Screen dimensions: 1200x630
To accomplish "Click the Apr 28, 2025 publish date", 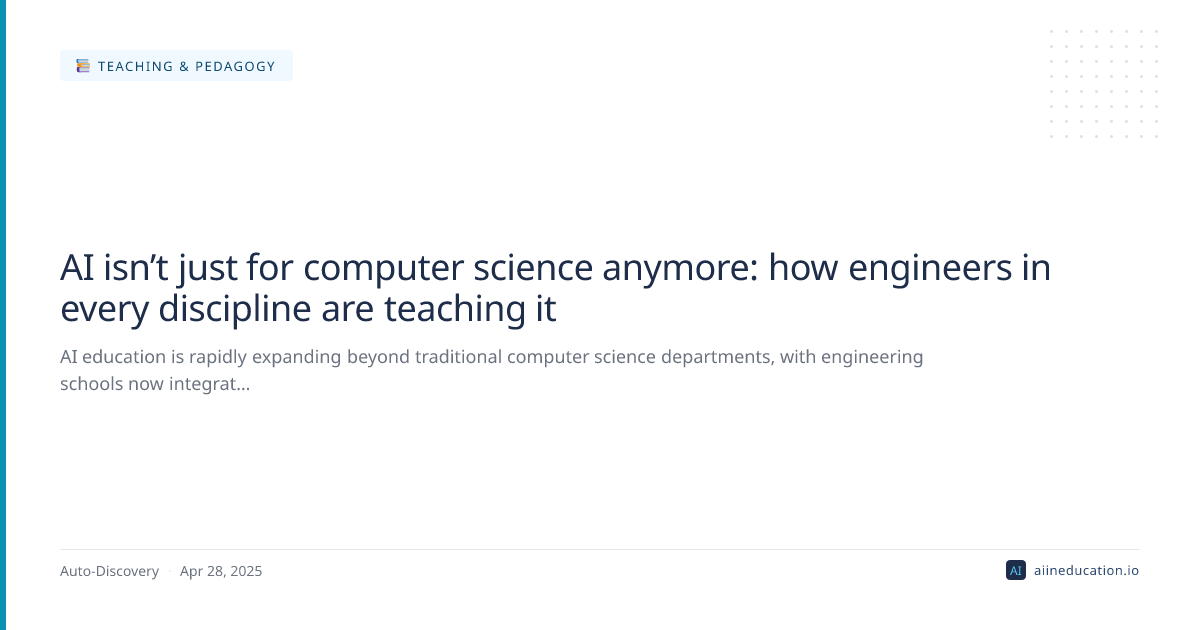I will coord(221,571).
